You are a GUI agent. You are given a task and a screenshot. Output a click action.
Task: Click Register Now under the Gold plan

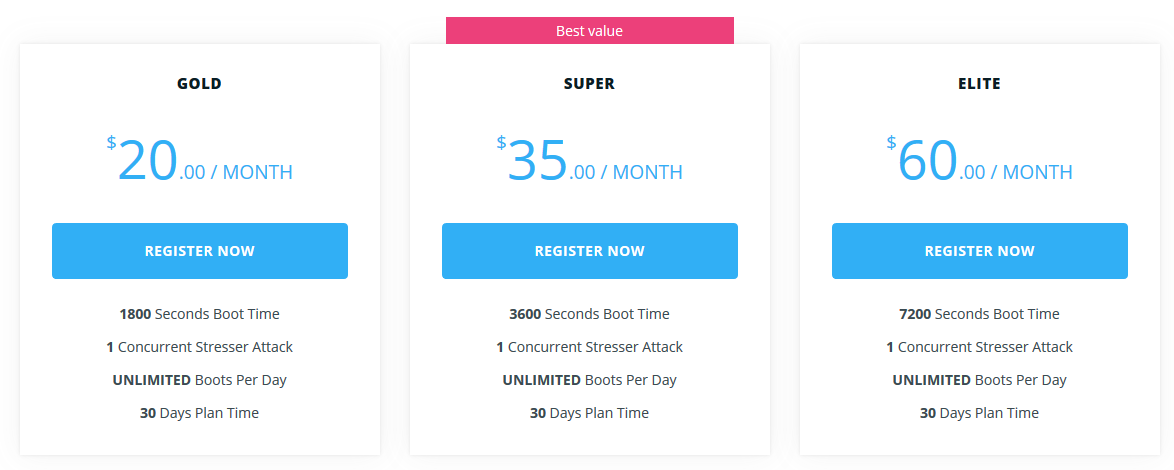click(200, 251)
